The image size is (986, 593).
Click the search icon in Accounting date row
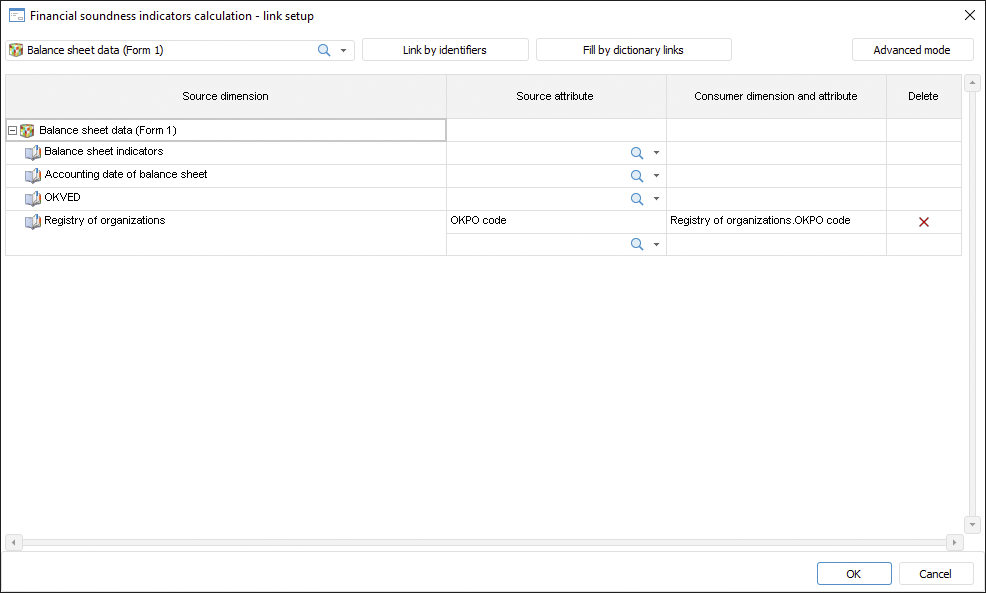pyautogui.click(x=636, y=176)
